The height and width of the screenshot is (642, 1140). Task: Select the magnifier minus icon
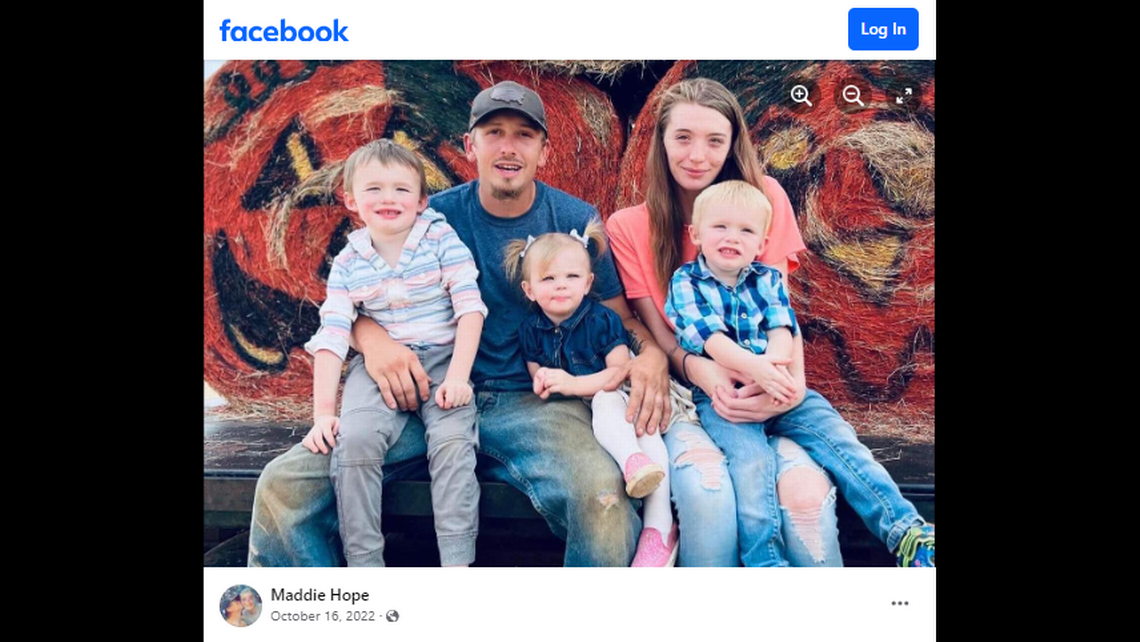853,96
